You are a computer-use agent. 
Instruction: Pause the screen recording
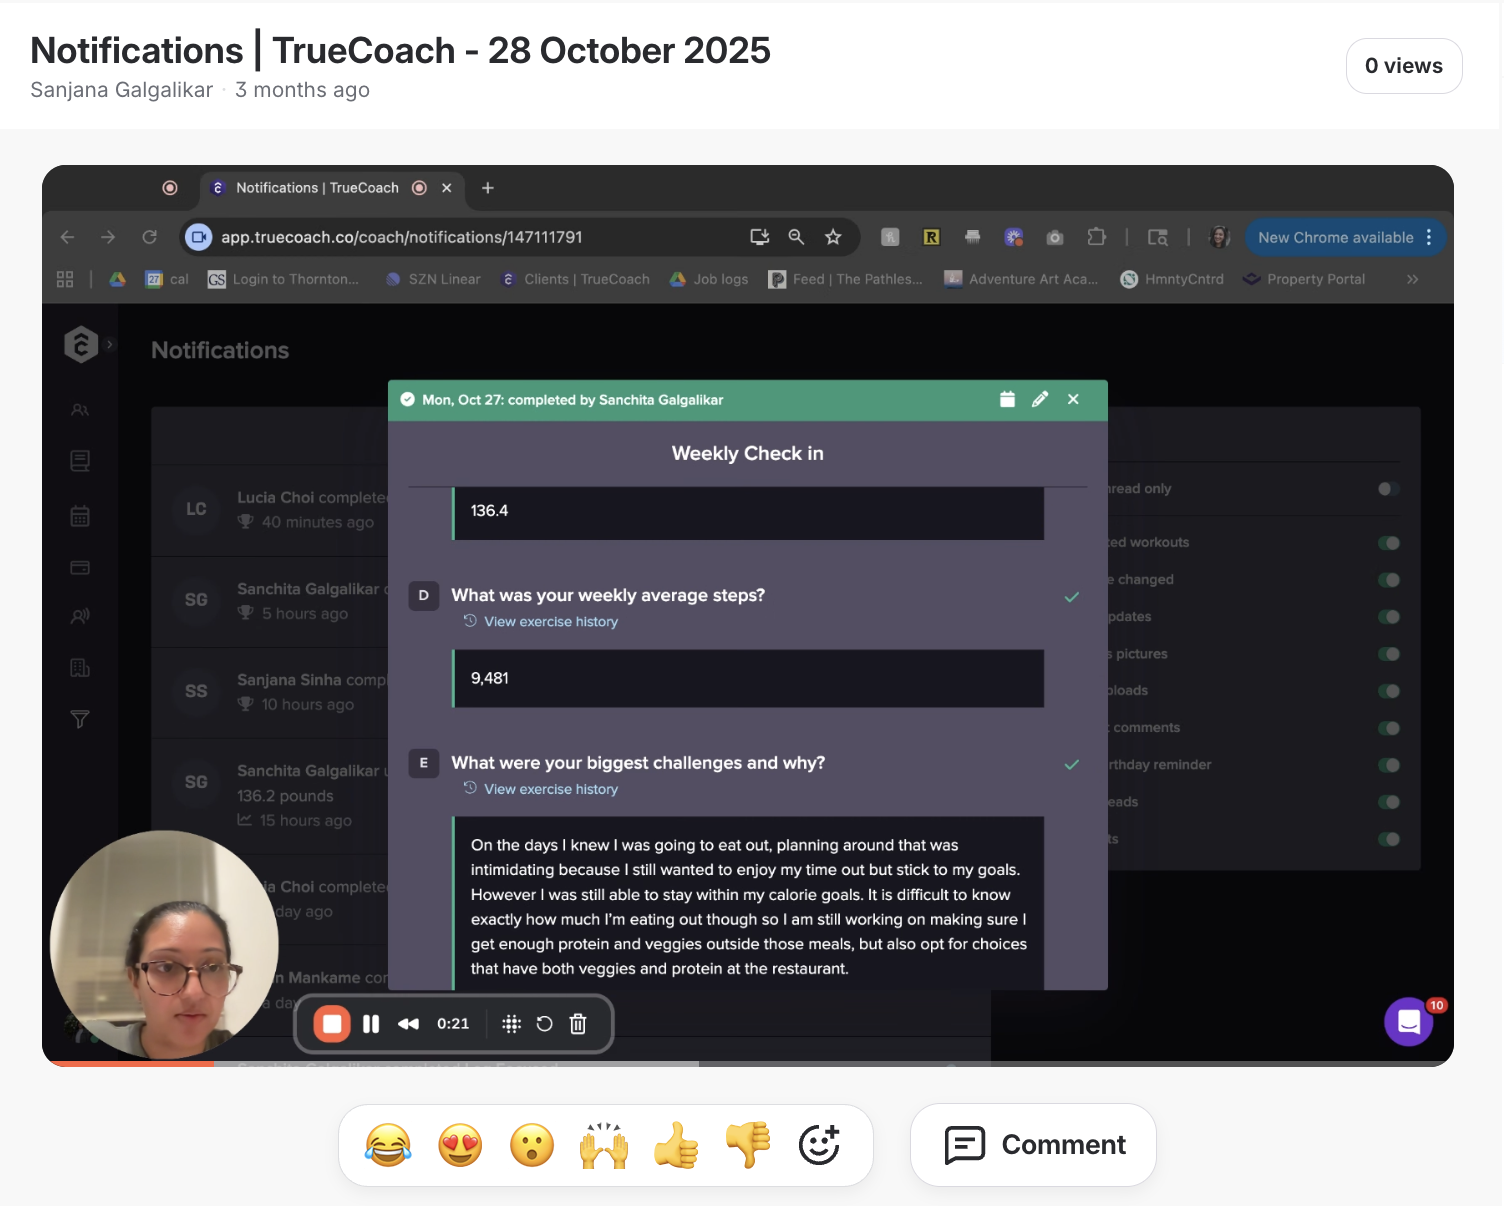coord(371,1024)
